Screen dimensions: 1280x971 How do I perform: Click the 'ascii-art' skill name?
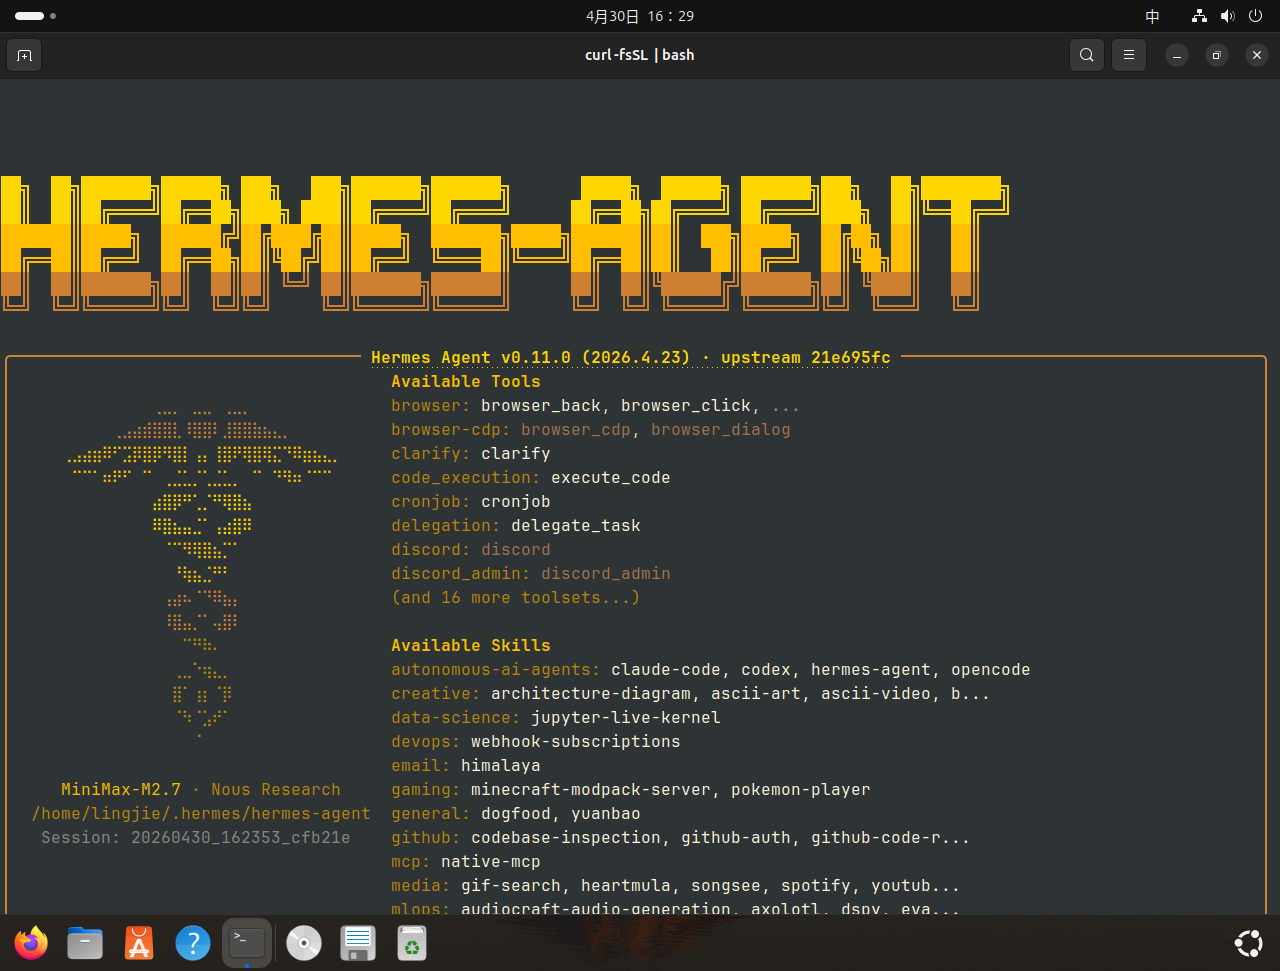coord(756,693)
